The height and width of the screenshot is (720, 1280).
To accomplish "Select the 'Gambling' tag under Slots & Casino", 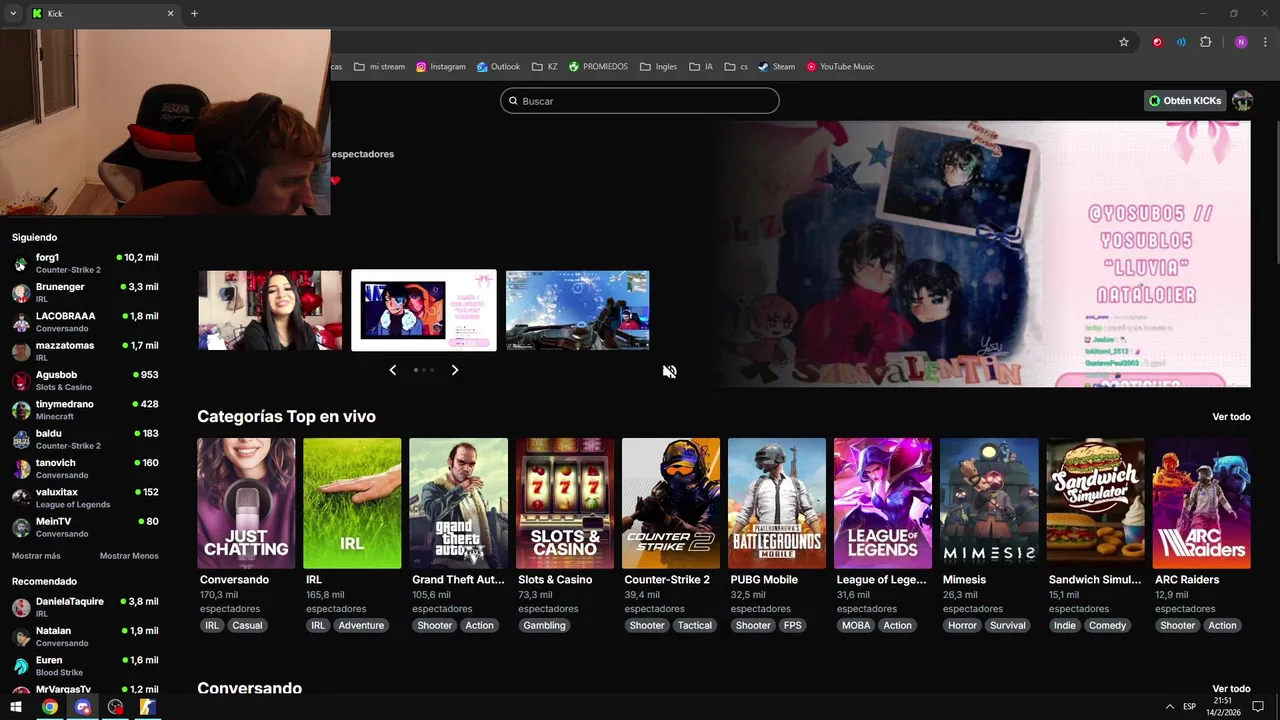I will pos(544,626).
